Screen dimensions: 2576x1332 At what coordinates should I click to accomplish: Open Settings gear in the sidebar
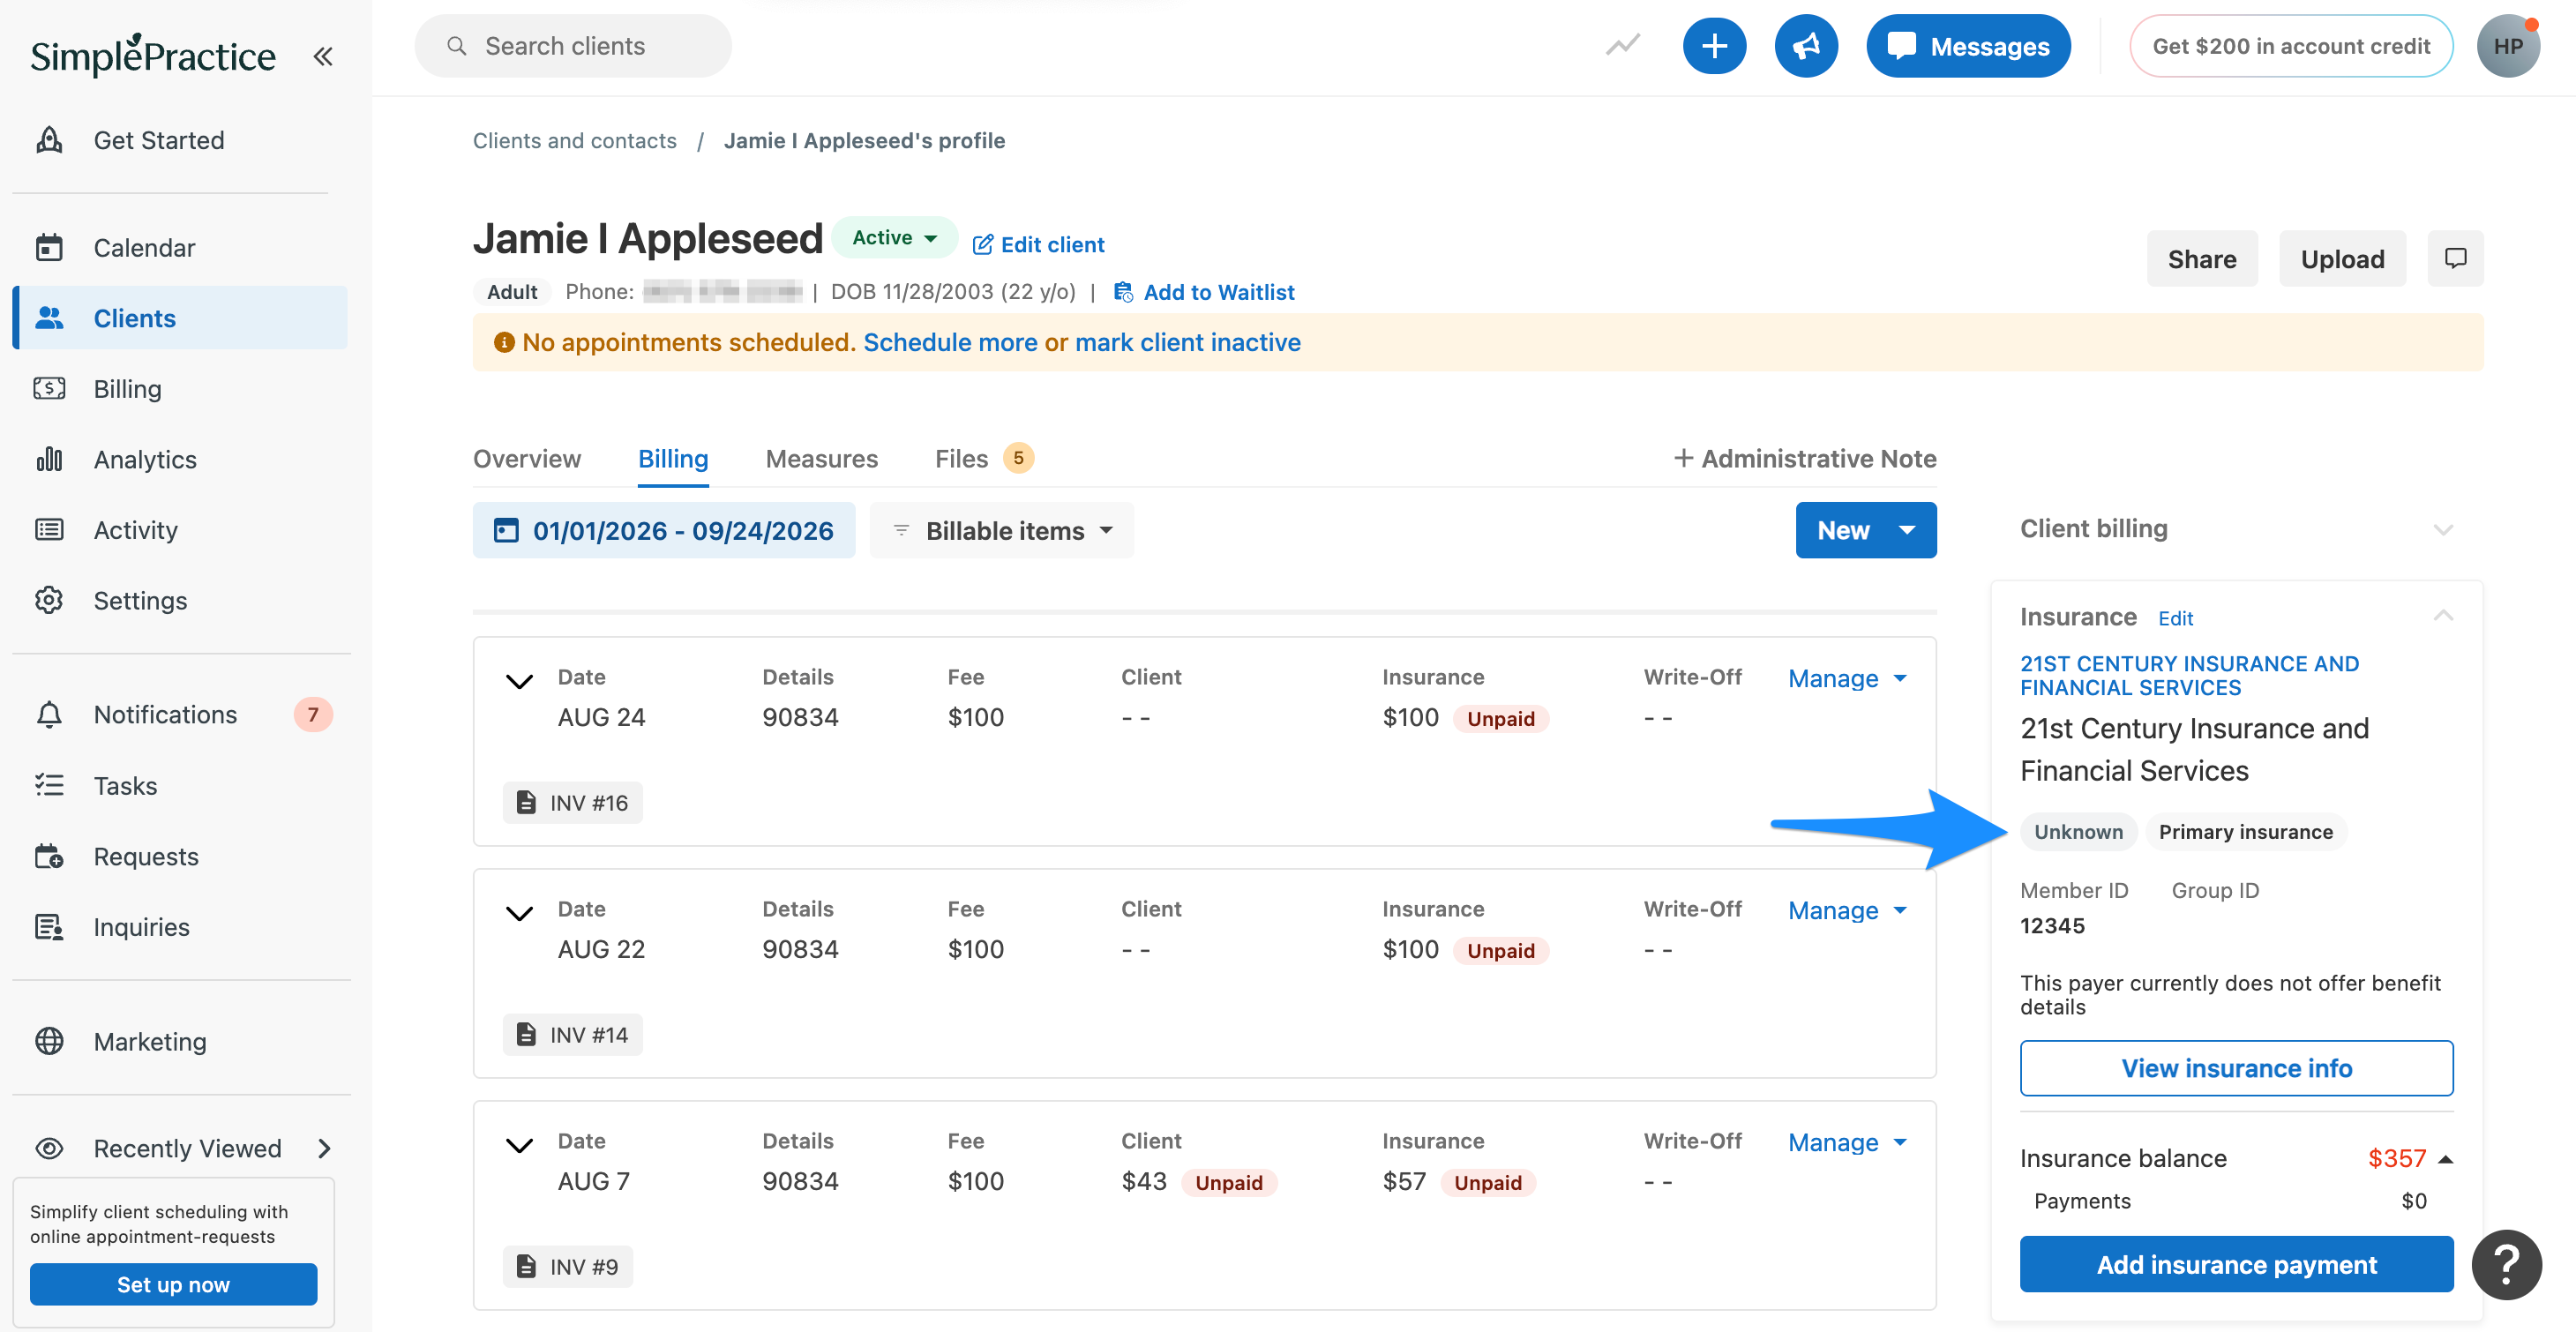click(x=180, y=600)
